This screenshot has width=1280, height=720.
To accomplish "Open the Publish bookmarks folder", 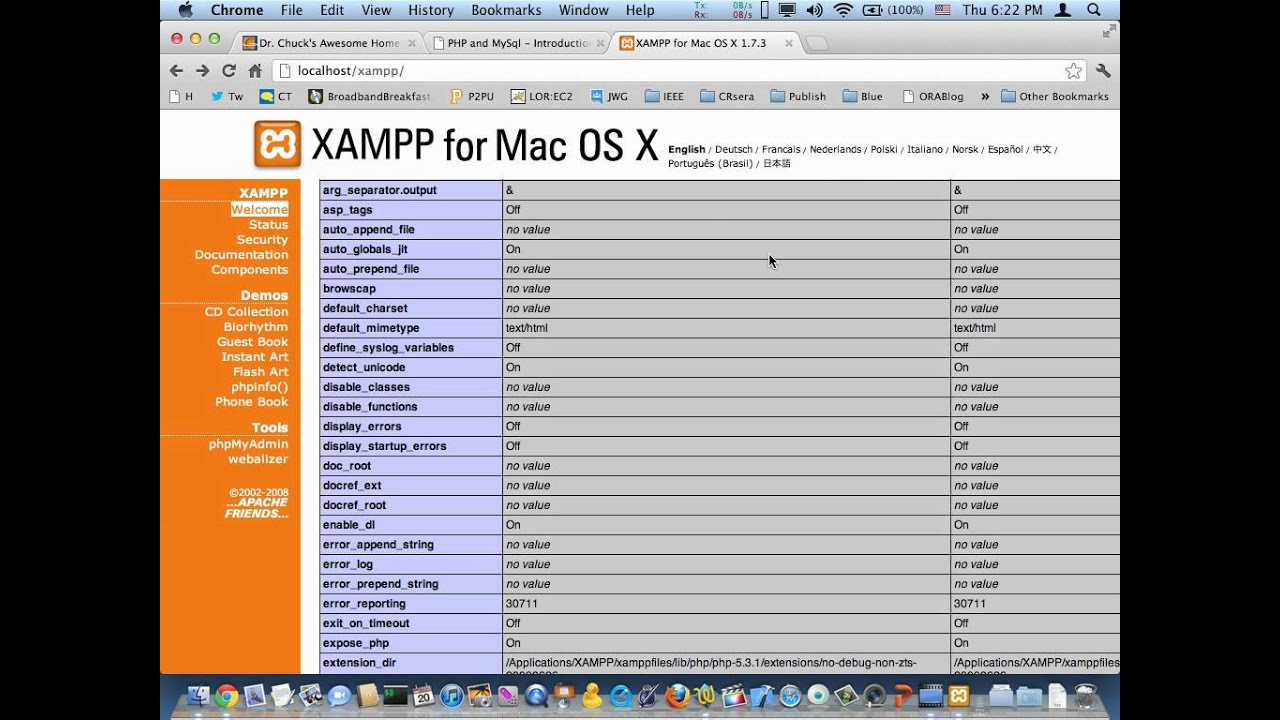I will [797, 97].
